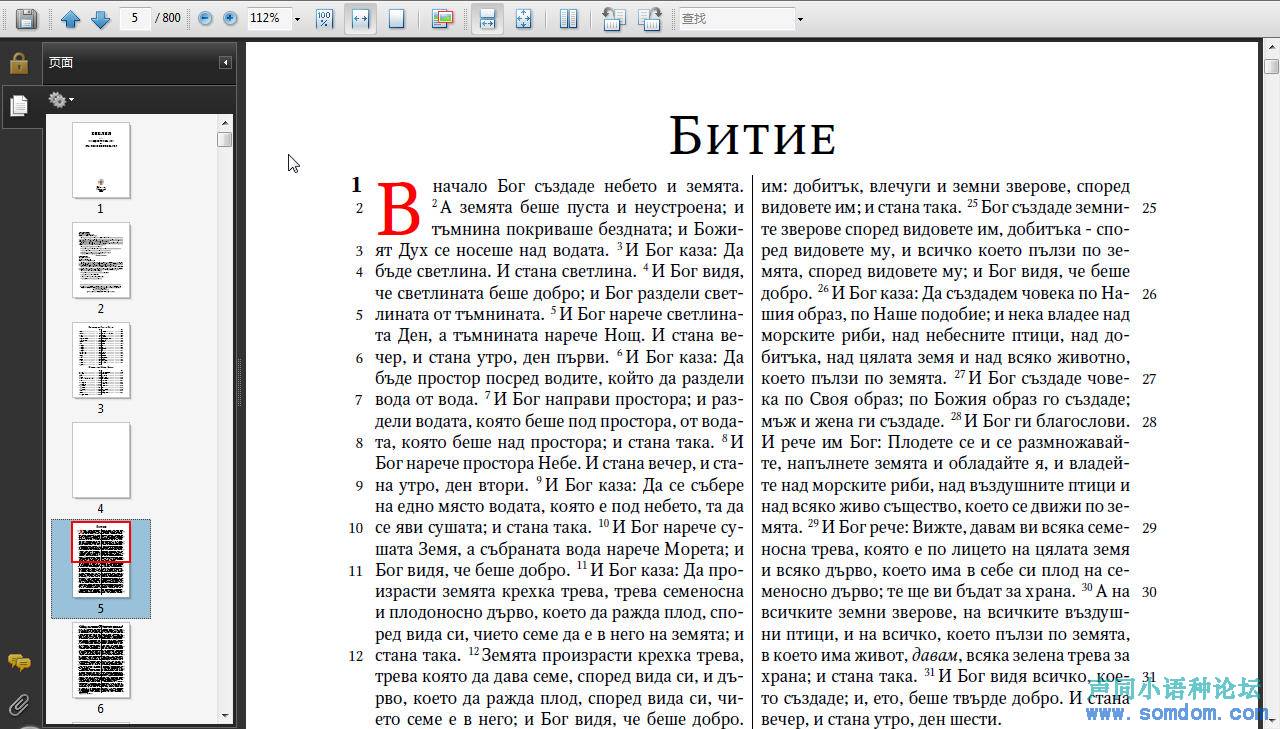This screenshot has width=1280, height=729.
Task: Toggle the page thumbnails panel icon
Action: tap(19, 105)
